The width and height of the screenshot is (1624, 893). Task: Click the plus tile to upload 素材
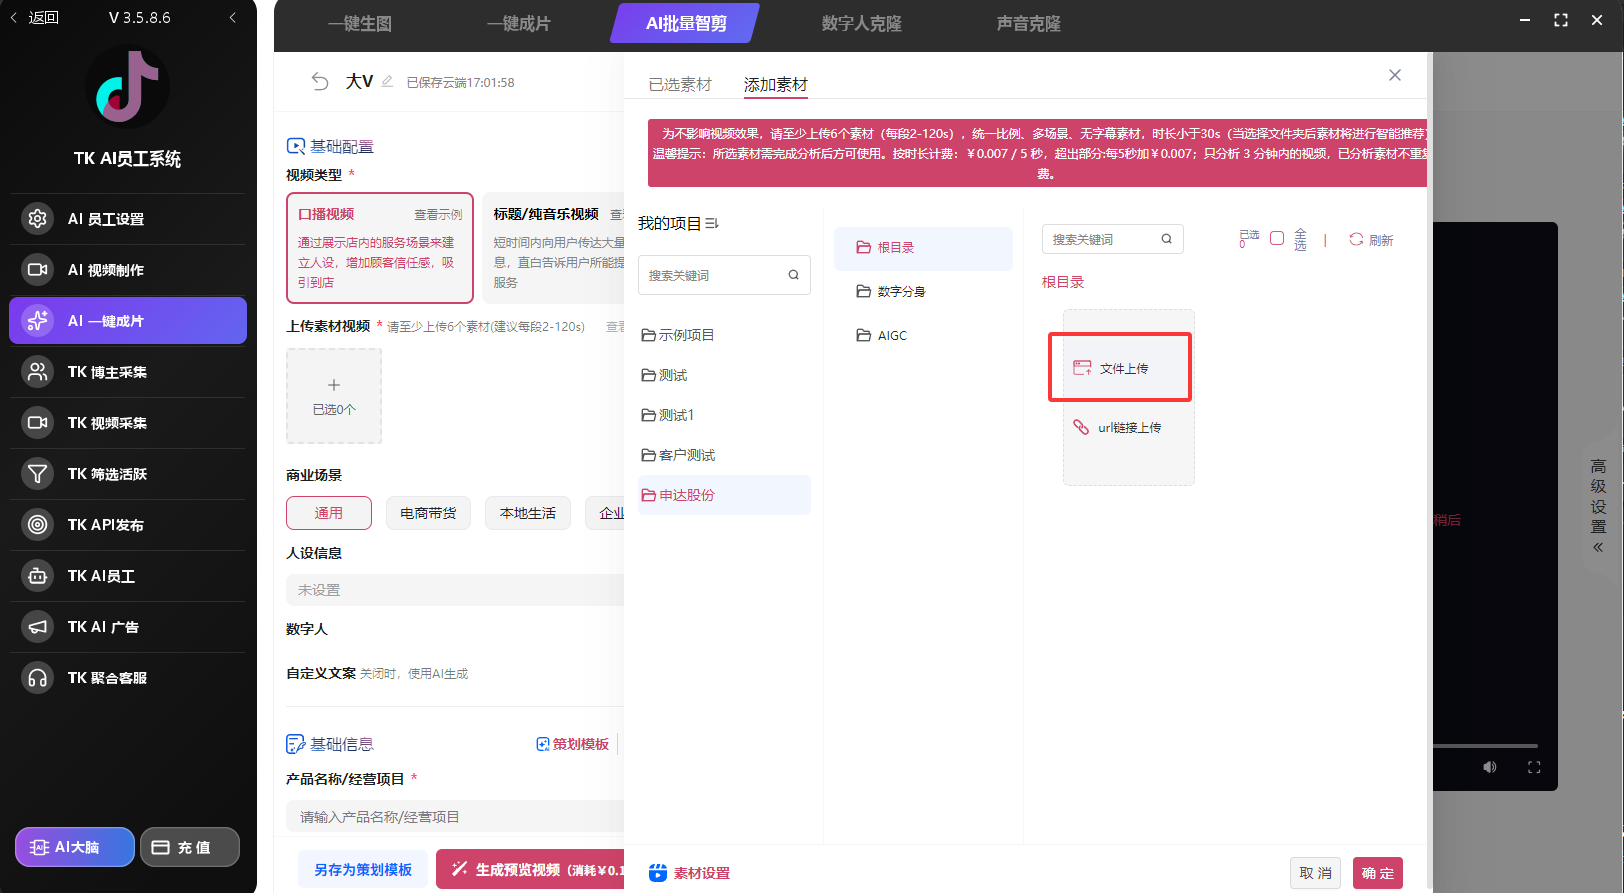click(x=334, y=396)
